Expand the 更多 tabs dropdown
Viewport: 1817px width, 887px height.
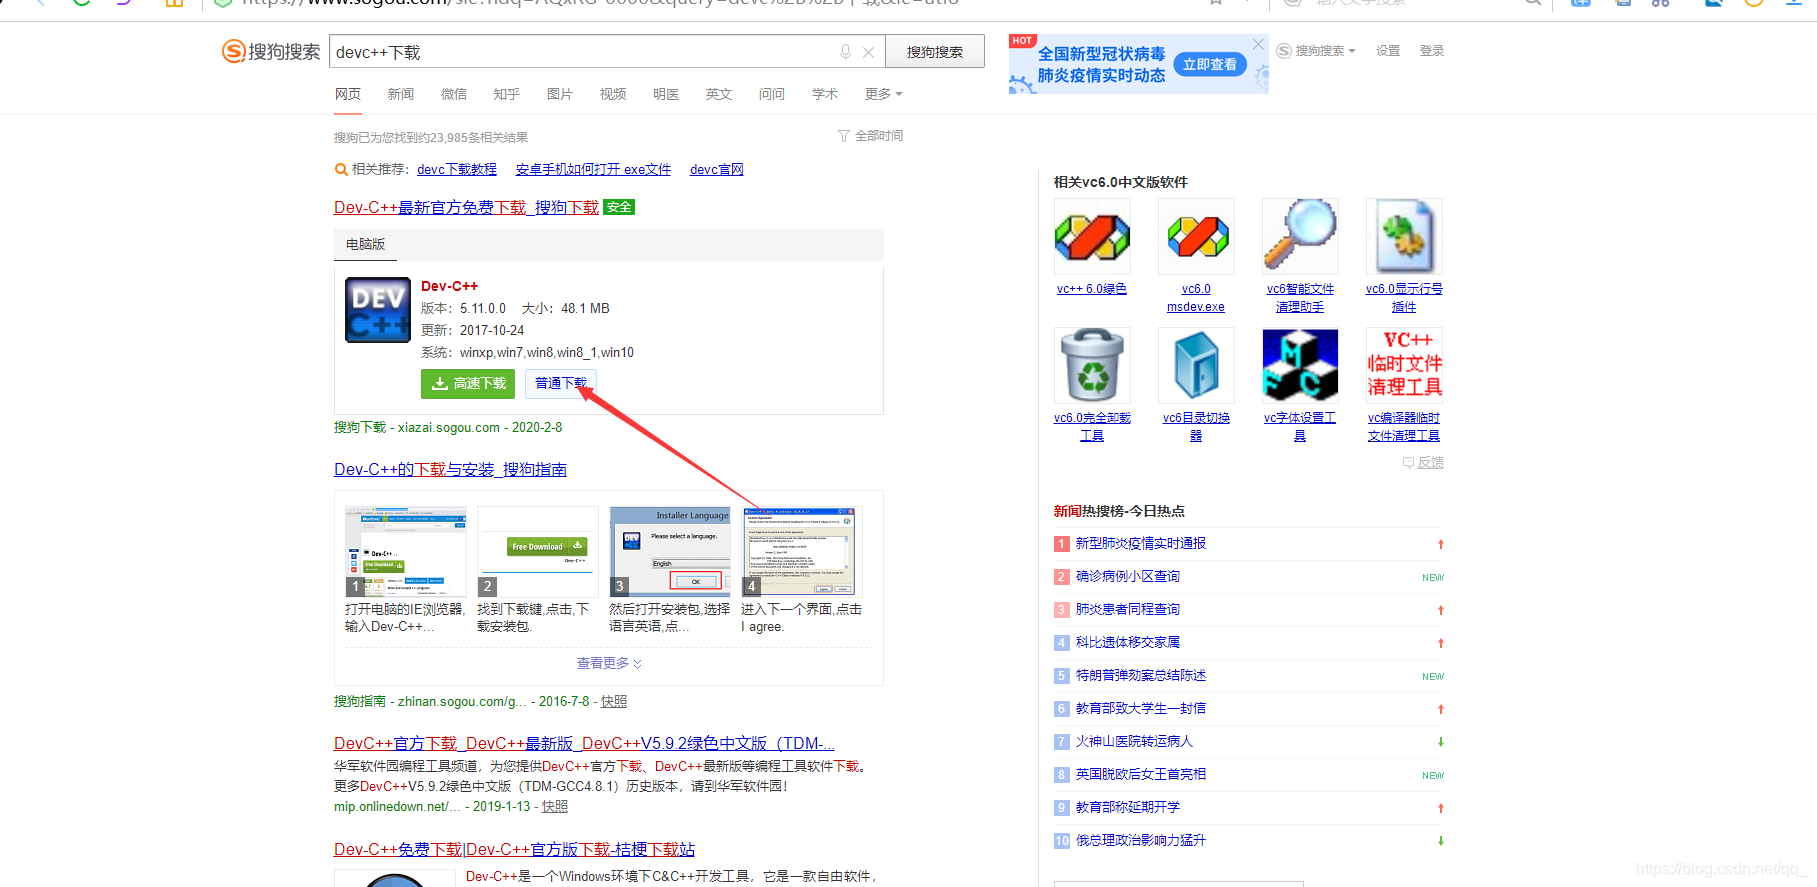[884, 94]
